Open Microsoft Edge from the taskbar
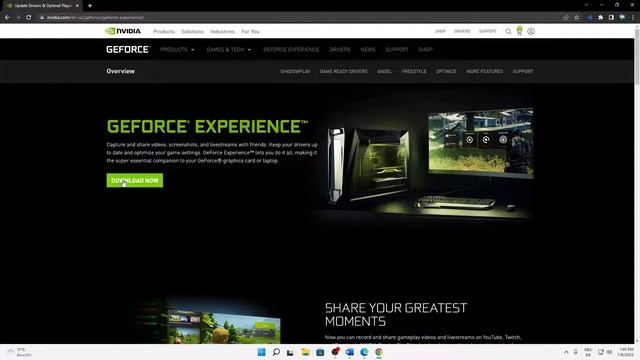The width and height of the screenshot is (640, 360). point(364,352)
